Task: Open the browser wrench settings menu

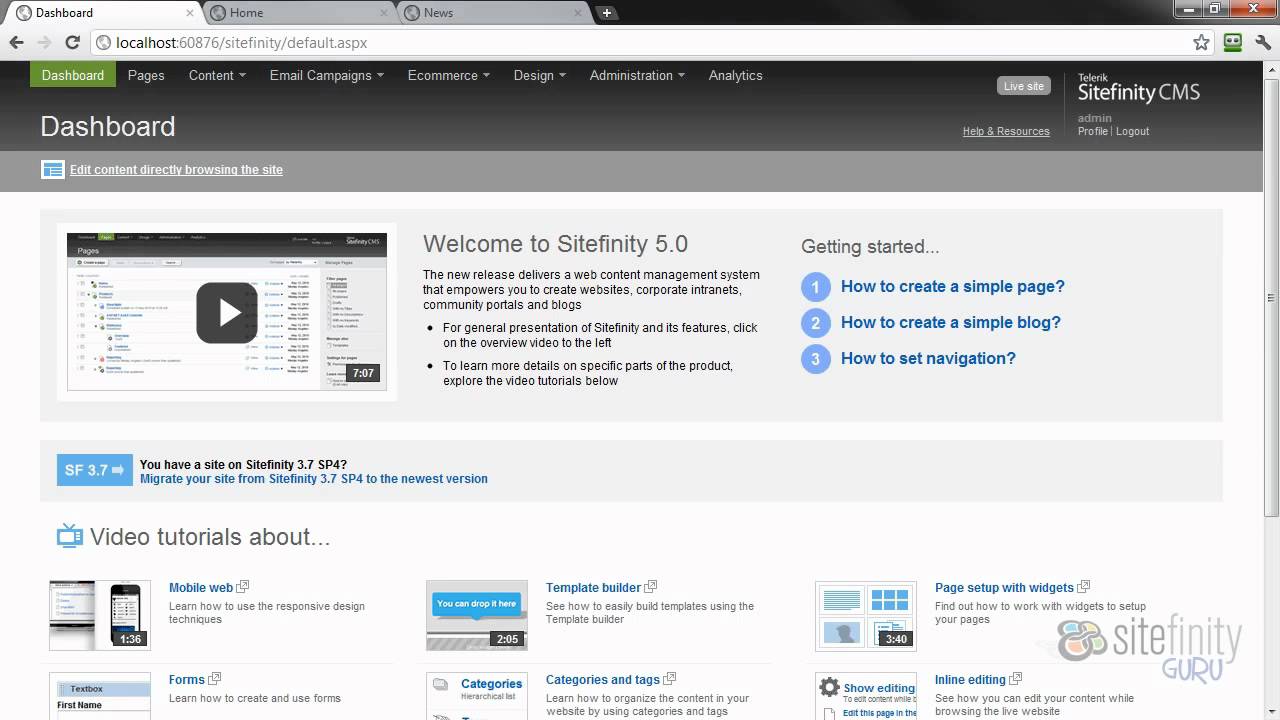Action: [1262, 43]
